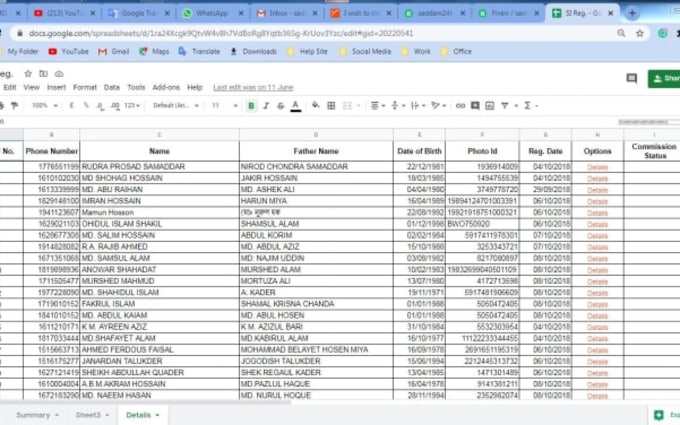Open the Insert menu
Screen dimensions: 680x425
point(56,87)
